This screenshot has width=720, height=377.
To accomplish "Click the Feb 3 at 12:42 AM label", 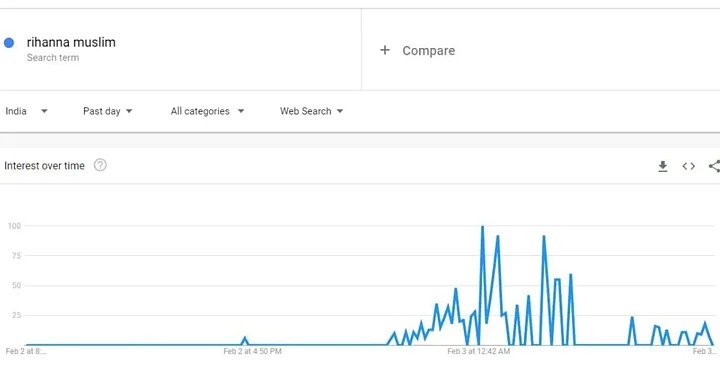I will [478, 351].
